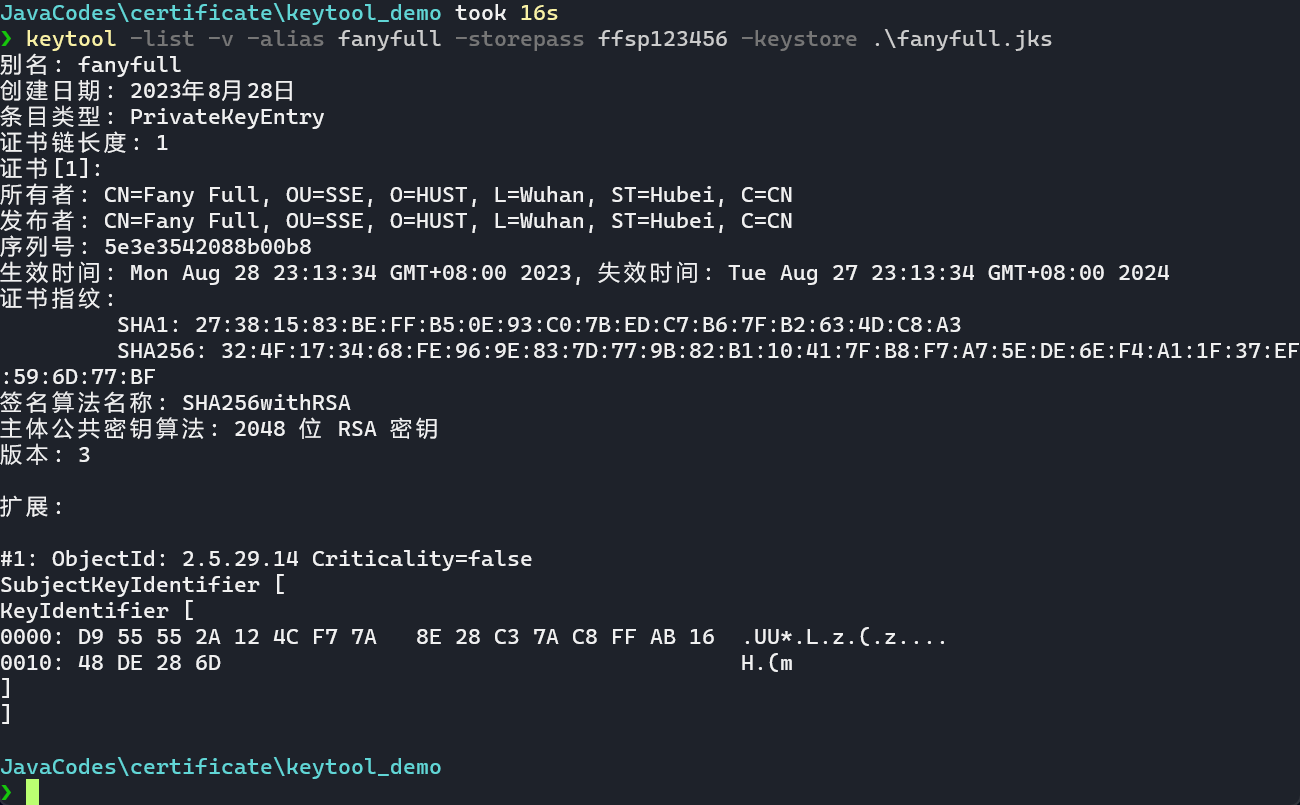Click the SHA256withRSA signature algorithm name

click(266, 402)
